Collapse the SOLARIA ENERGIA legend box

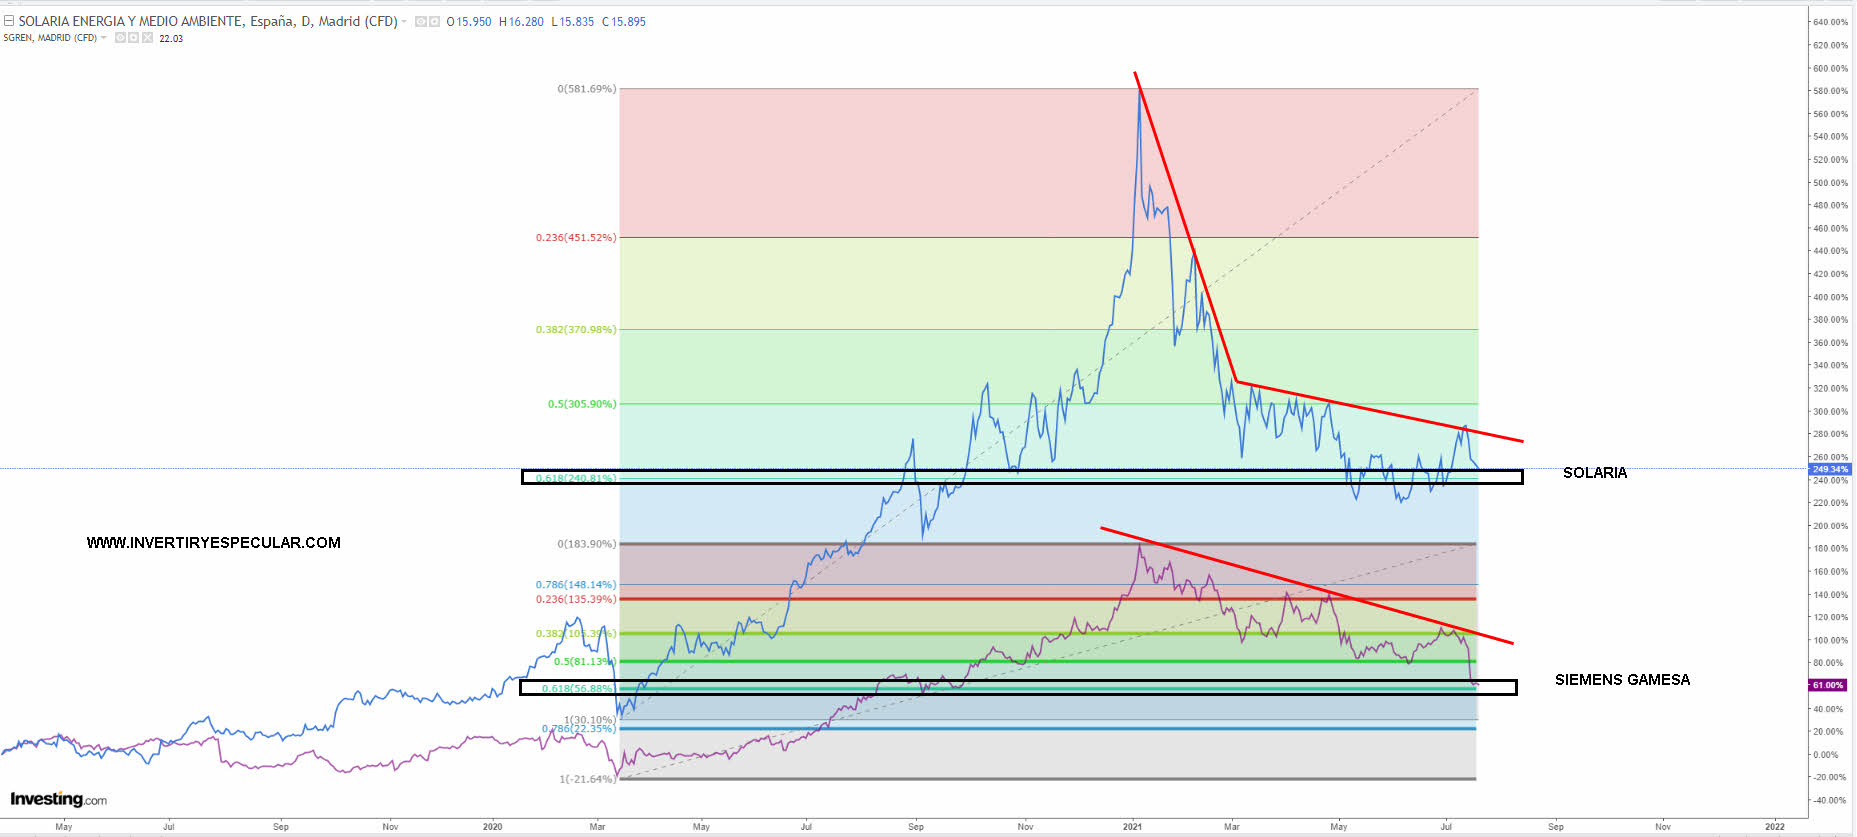[x=9, y=21]
